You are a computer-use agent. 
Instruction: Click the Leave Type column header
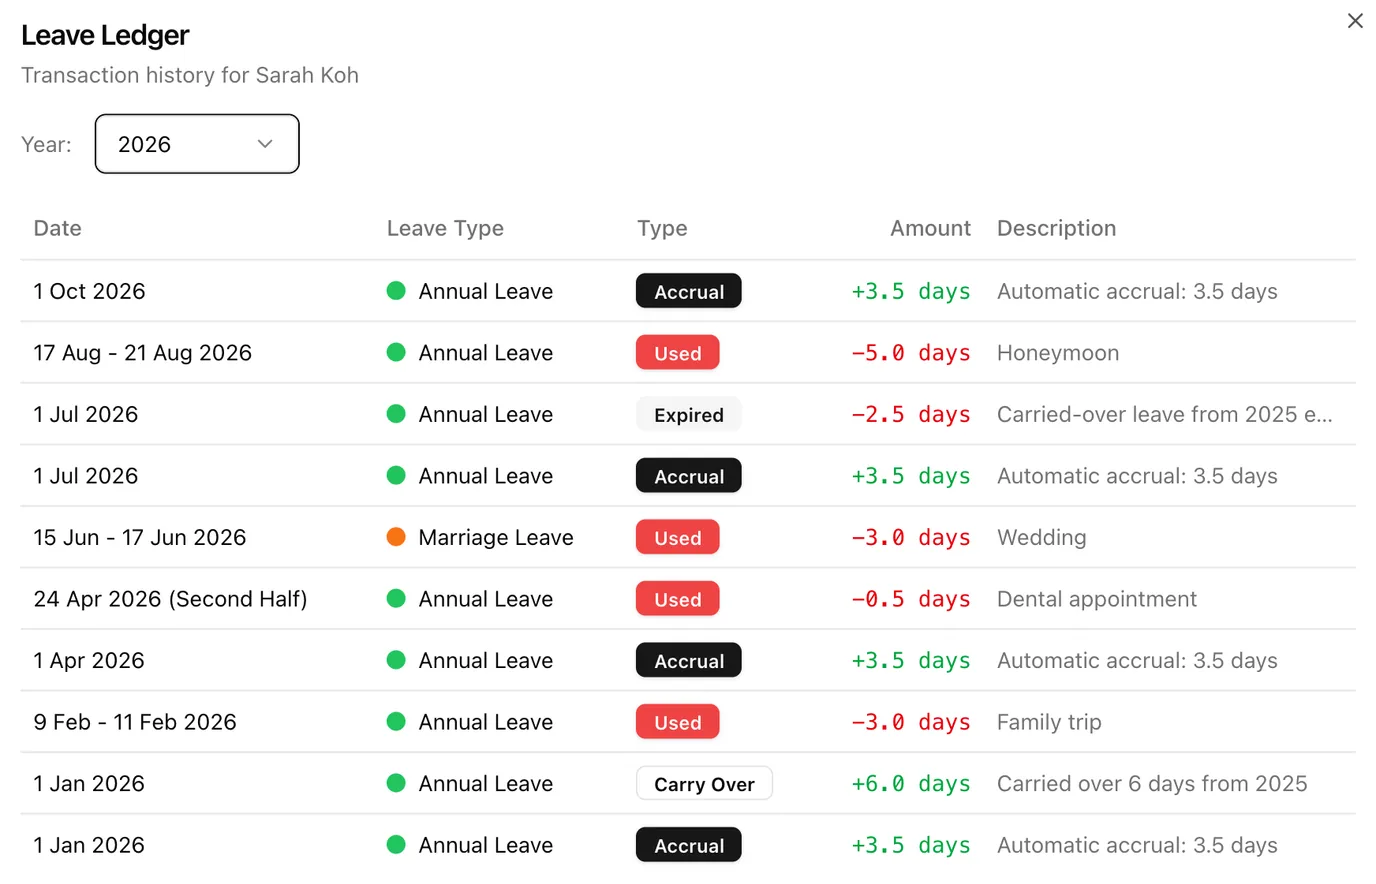445,228
